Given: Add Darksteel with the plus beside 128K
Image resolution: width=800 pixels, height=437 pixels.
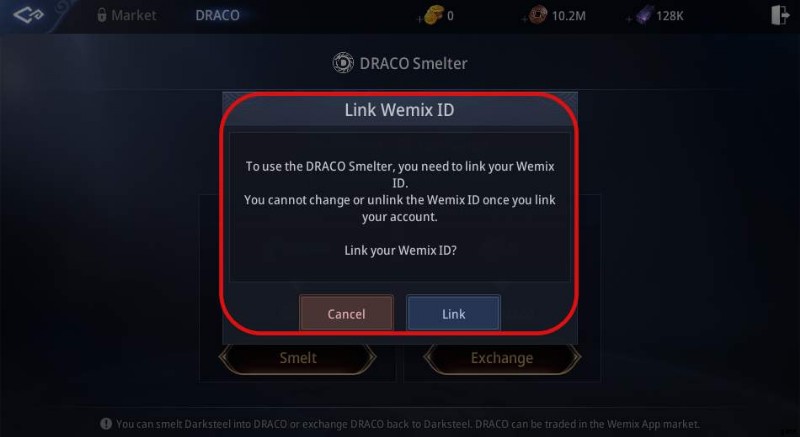Looking at the screenshot, I should pyautogui.click(x=629, y=19).
